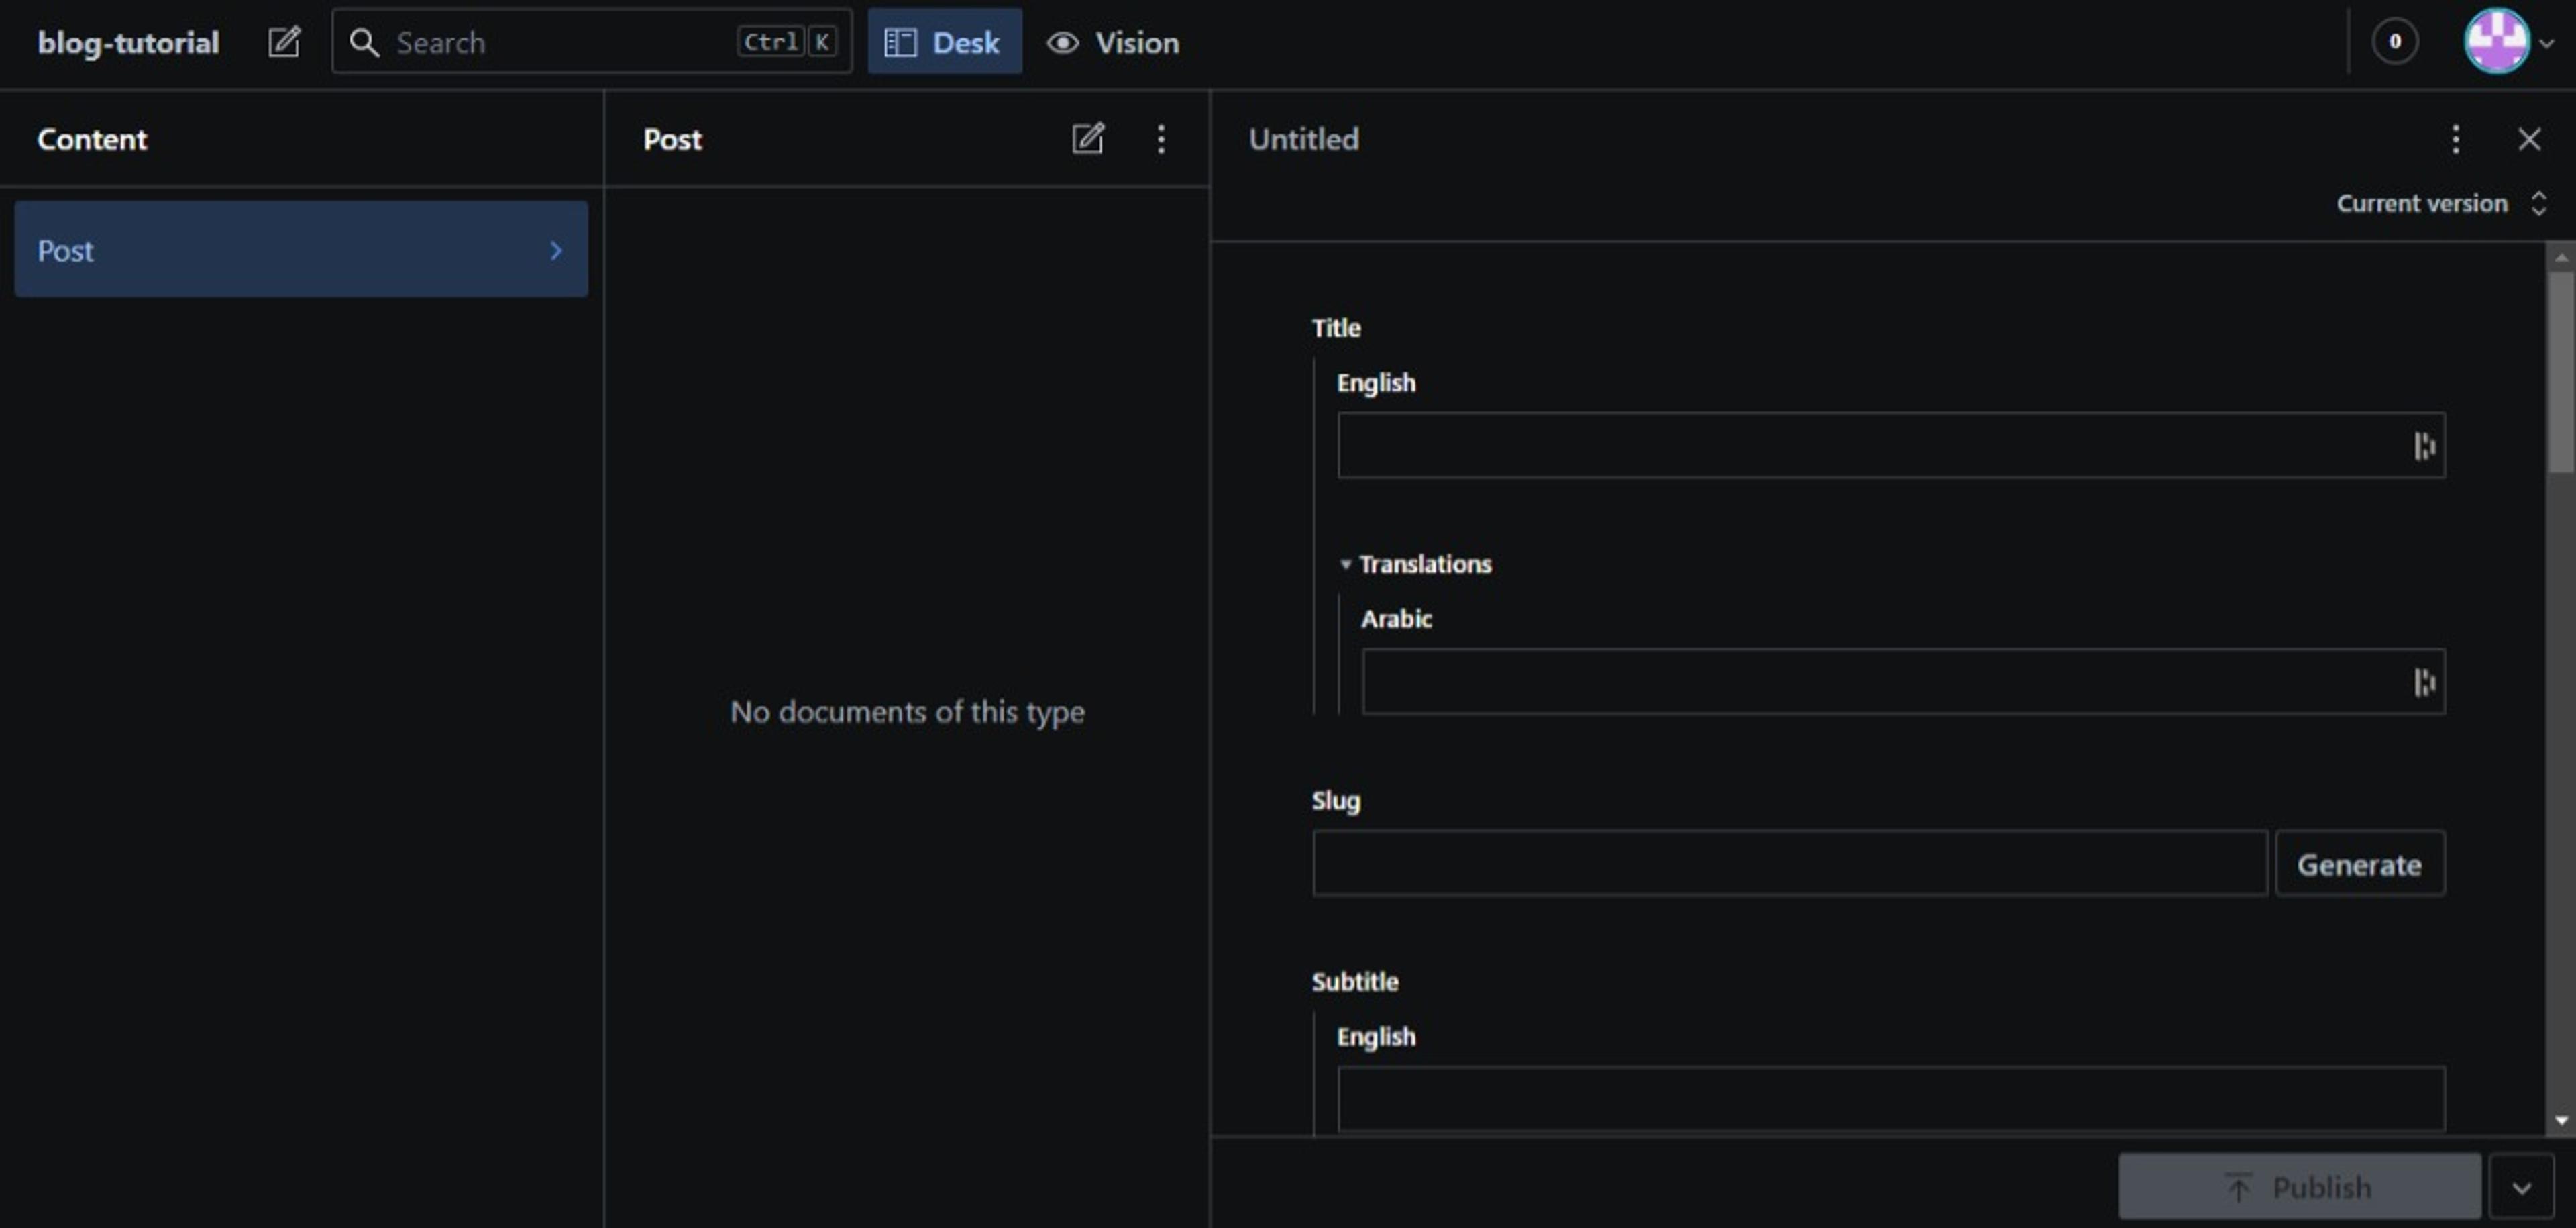Click into the Slug input field
This screenshot has height=1228, width=2576.
click(x=1789, y=864)
